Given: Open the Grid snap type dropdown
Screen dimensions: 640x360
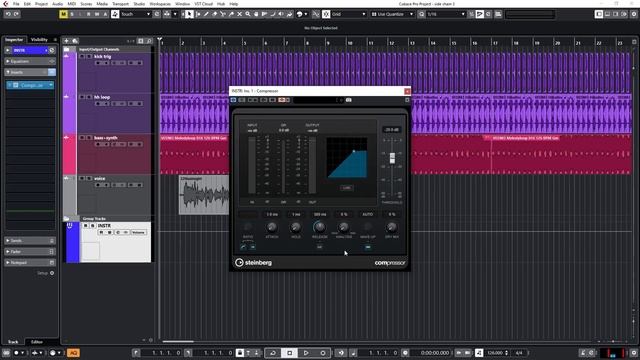Looking at the screenshot, I should click(x=348, y=14).
